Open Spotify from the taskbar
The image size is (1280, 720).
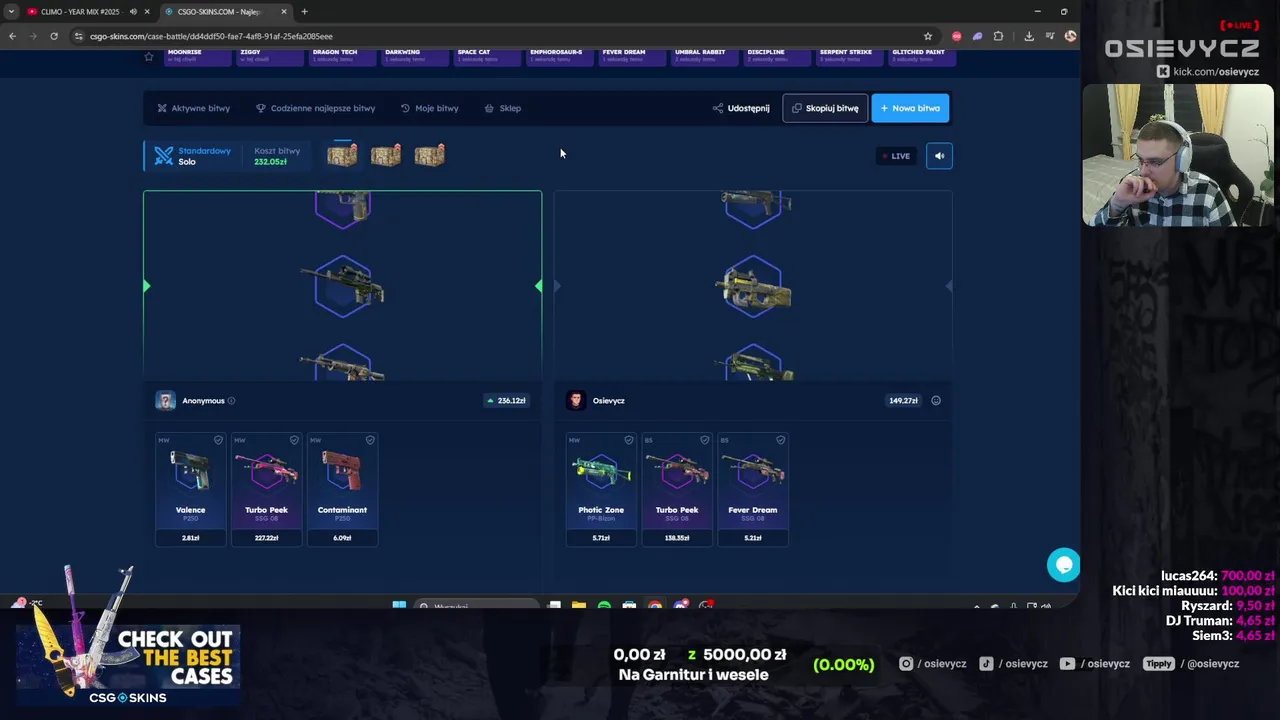604,606
